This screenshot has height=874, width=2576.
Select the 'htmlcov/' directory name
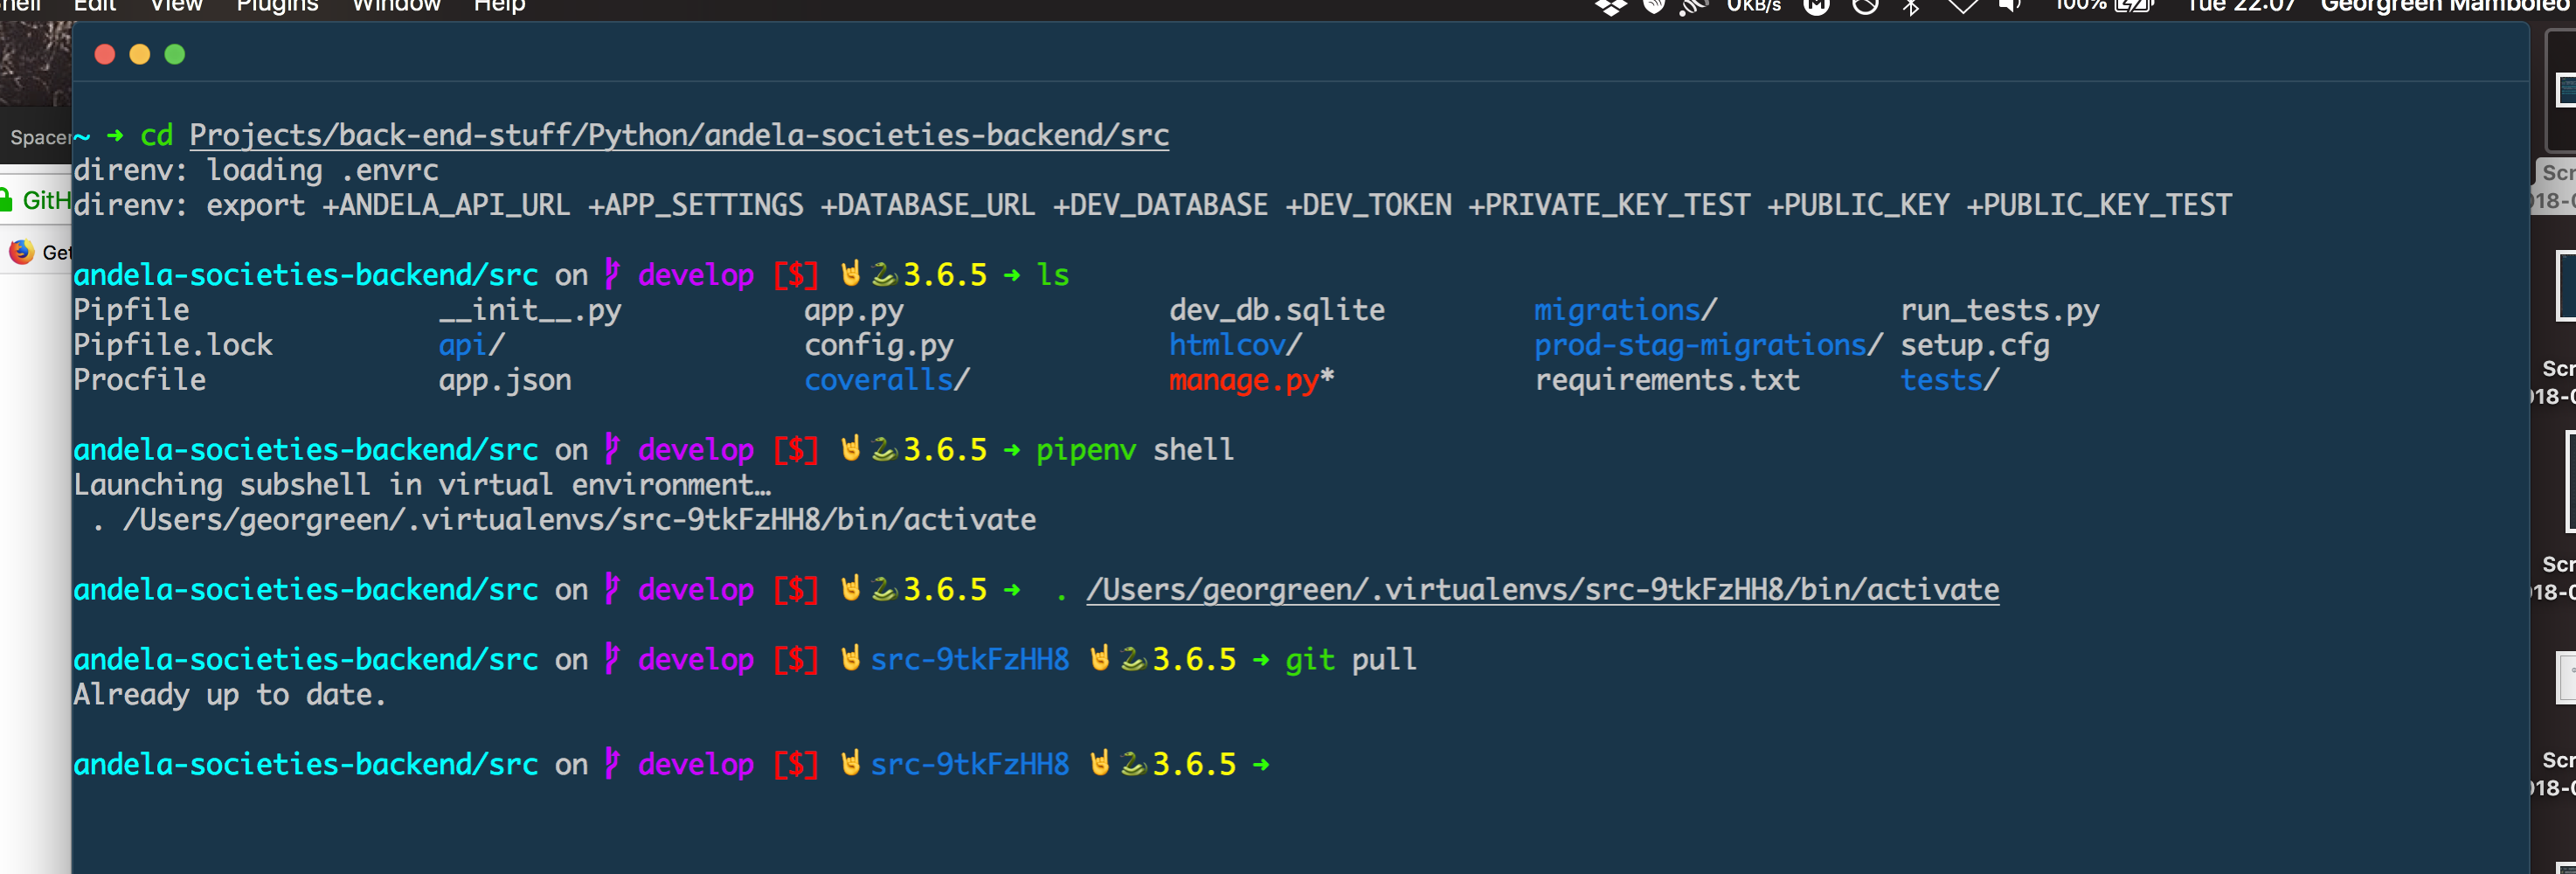point(1236,345)
